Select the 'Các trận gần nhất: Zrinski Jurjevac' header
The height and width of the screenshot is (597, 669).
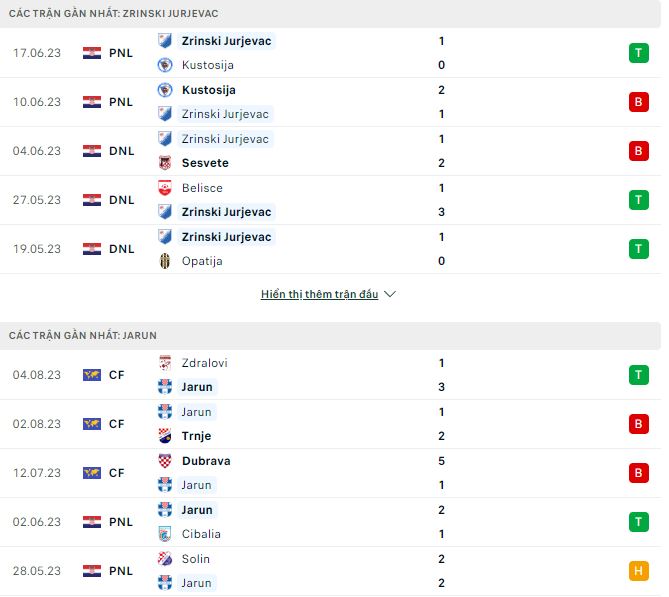click(114, 13)
